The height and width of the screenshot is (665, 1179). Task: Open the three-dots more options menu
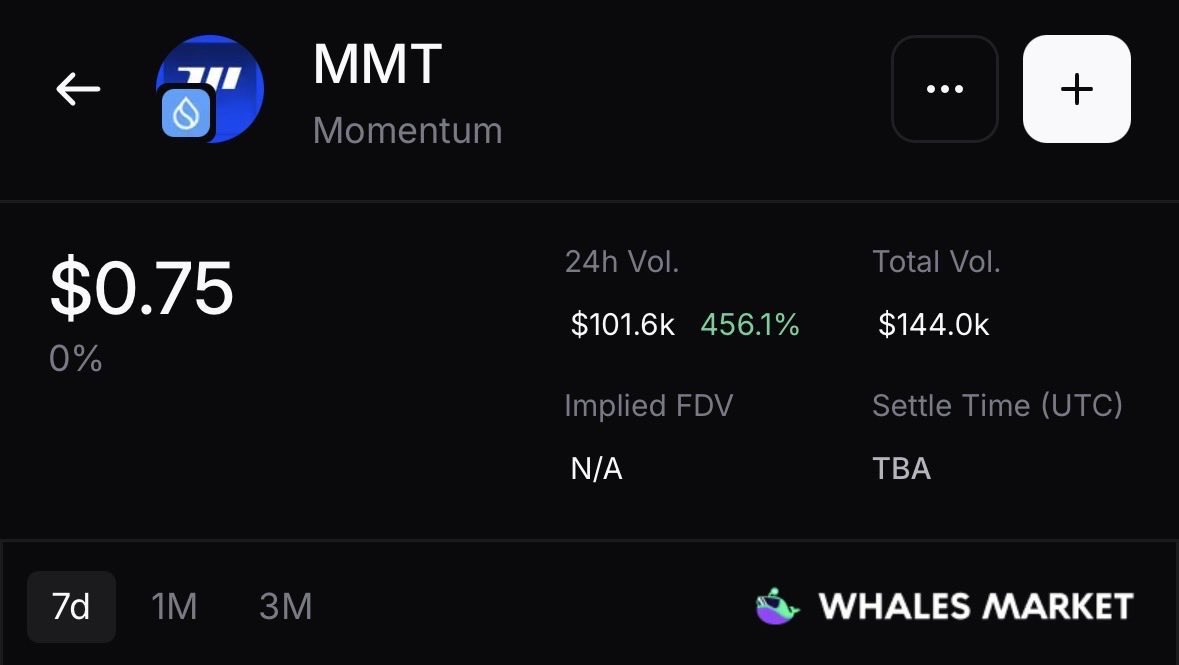(944, 89)
